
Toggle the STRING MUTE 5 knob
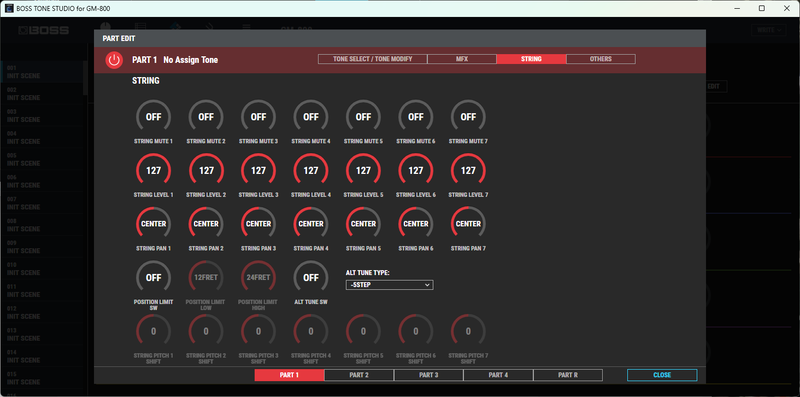pyautogui.click(x=363, y=117)
